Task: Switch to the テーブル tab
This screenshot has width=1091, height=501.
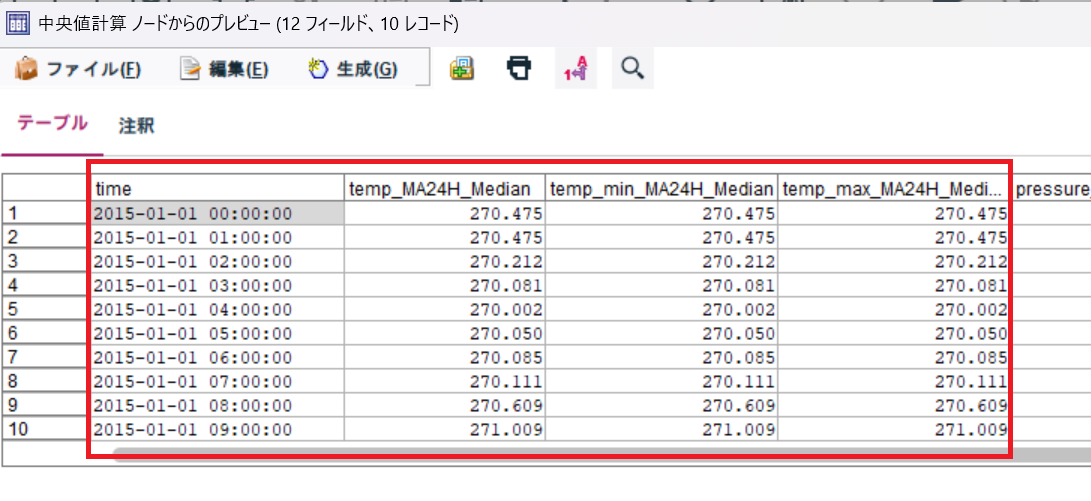Action: (x=52, y=124)
